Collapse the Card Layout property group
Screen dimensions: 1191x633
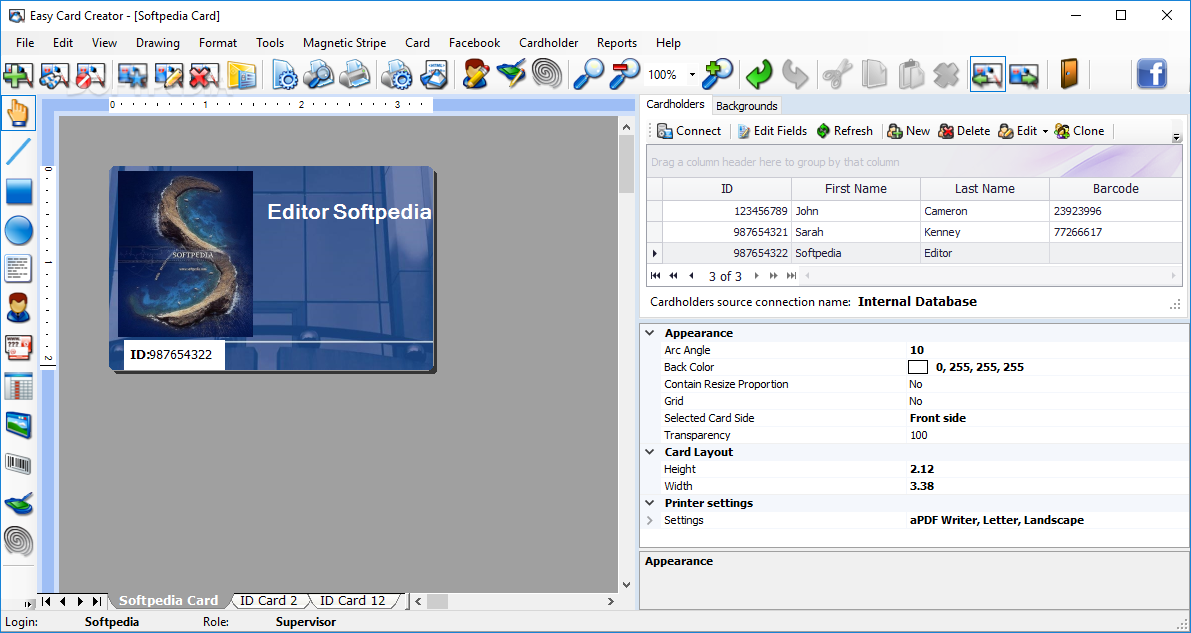pos(649,452)
